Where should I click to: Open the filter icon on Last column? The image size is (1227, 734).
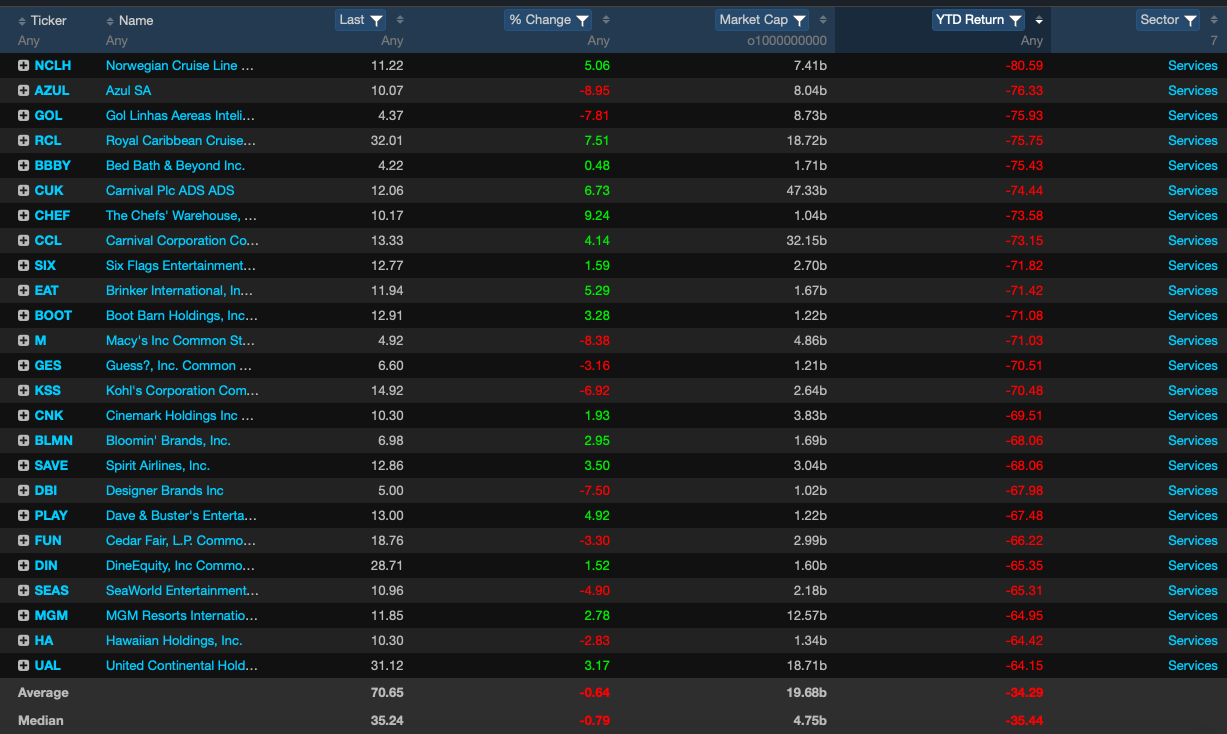pyautogui.click(x=376, y=20)
